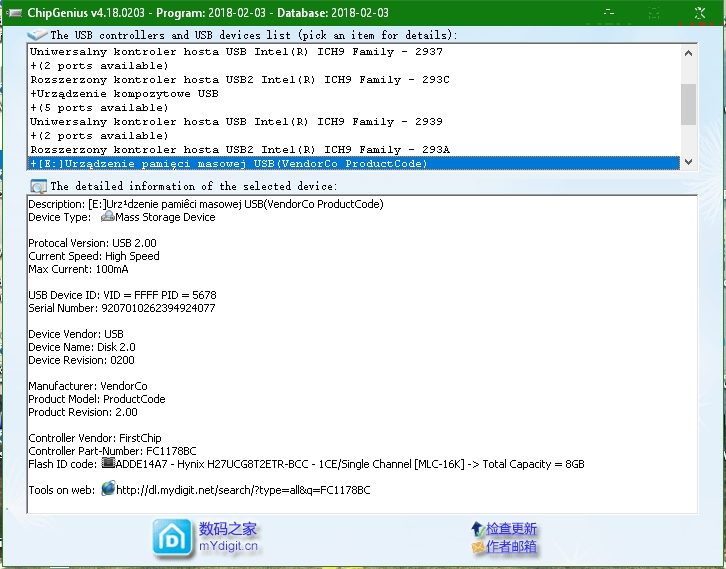Viewport: 726px width, 569px height.
Task: Click the Controller Vendor FirstChip line
Action: point(95,438)
